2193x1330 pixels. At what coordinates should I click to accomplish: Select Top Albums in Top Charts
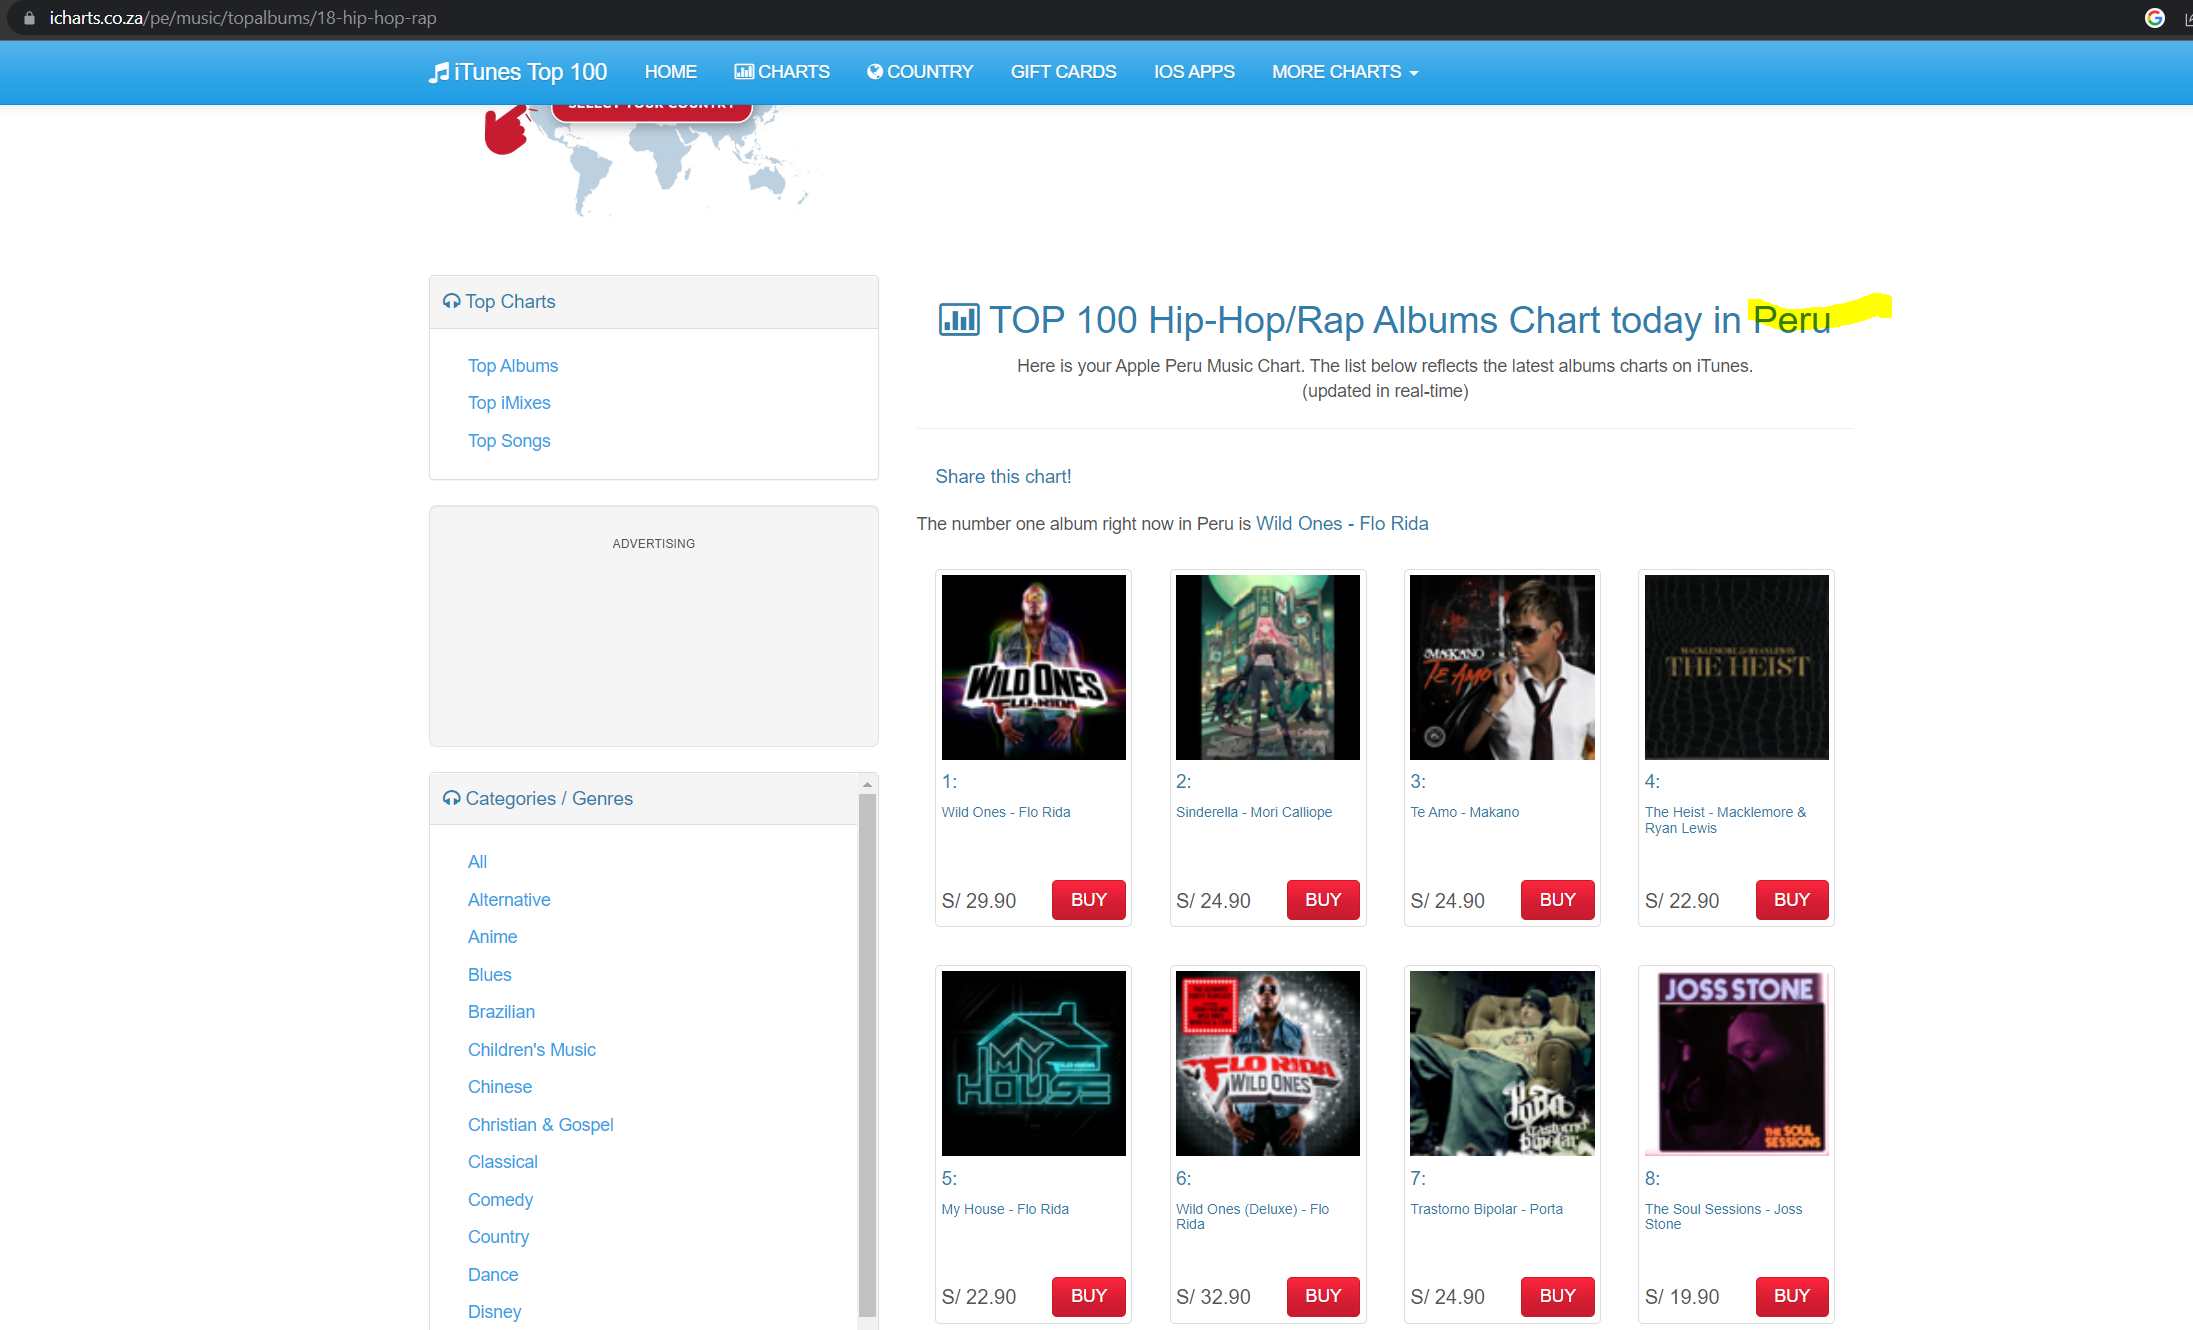tap(513, 366)
